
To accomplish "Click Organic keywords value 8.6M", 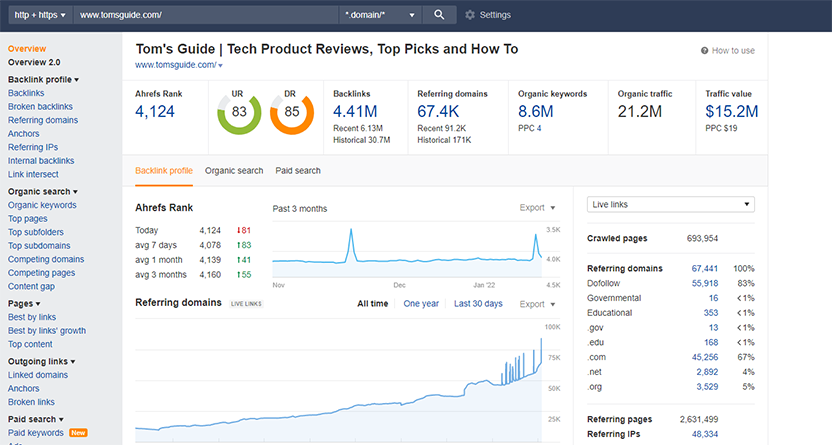I will coord(535,112).
